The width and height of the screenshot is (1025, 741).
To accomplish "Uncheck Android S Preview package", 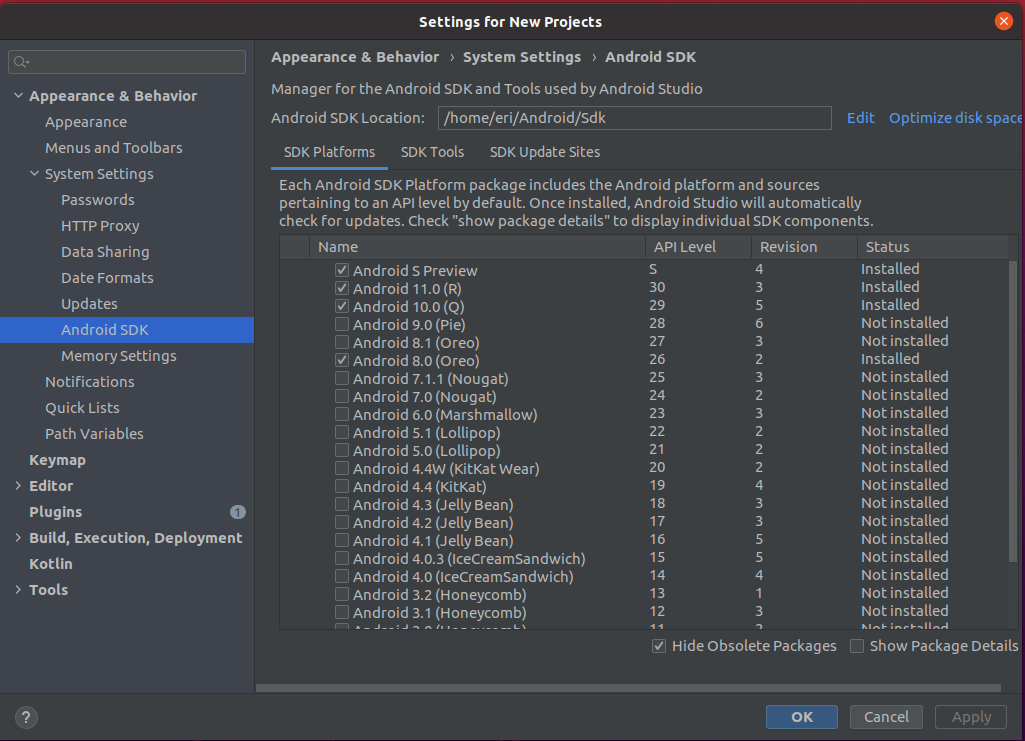I will point(342,270).
